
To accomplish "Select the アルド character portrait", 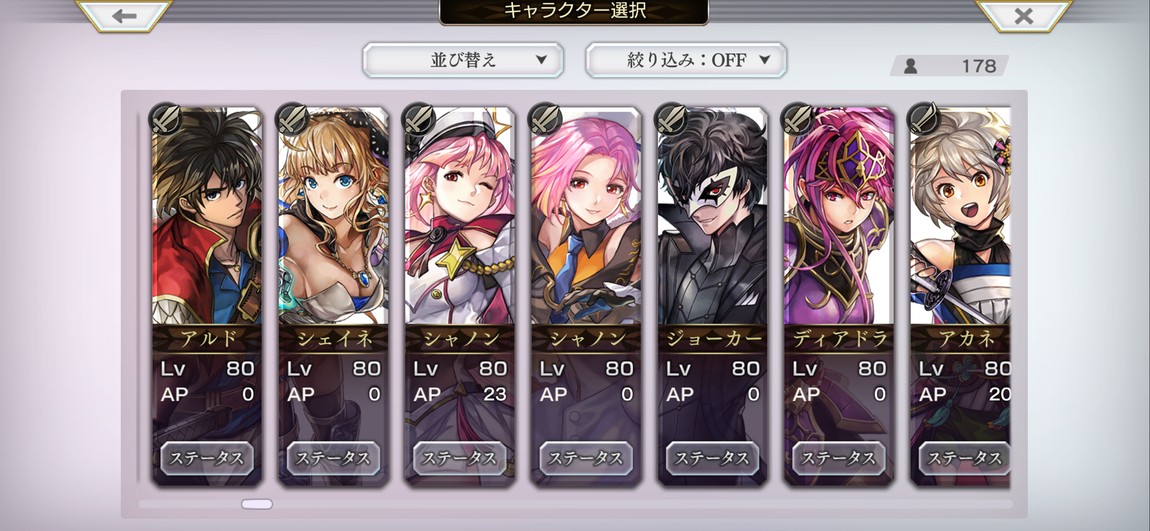I will click(207, 216).
